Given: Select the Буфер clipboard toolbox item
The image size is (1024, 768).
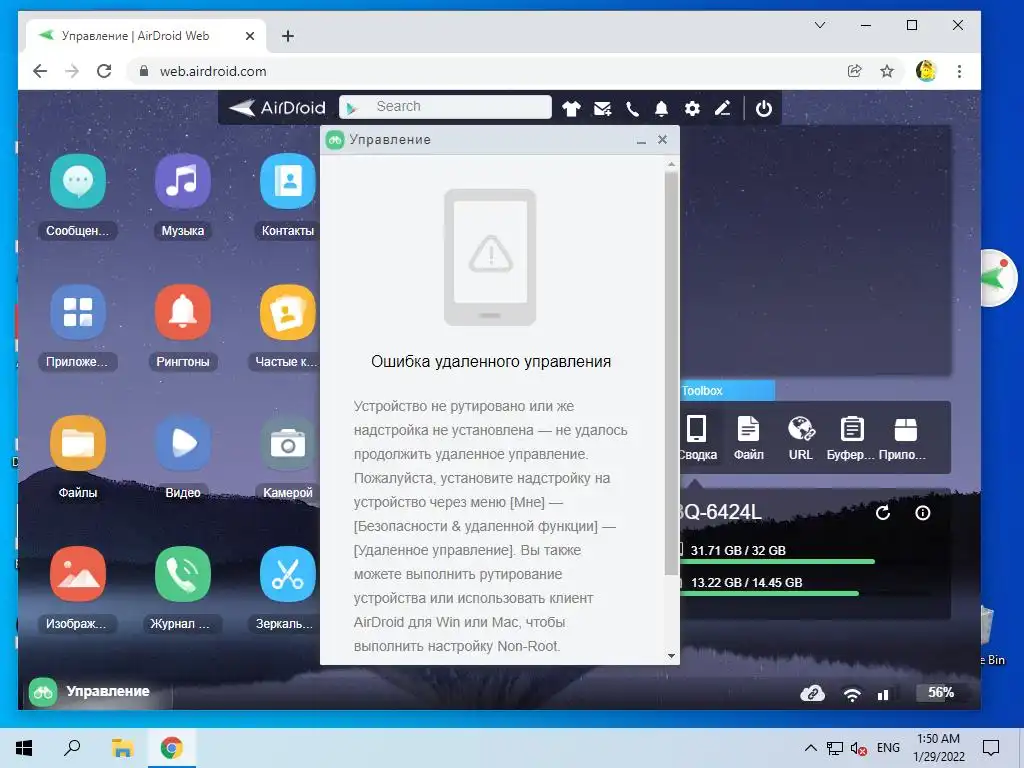Looking at the screenshot, I should pos(852,438).
